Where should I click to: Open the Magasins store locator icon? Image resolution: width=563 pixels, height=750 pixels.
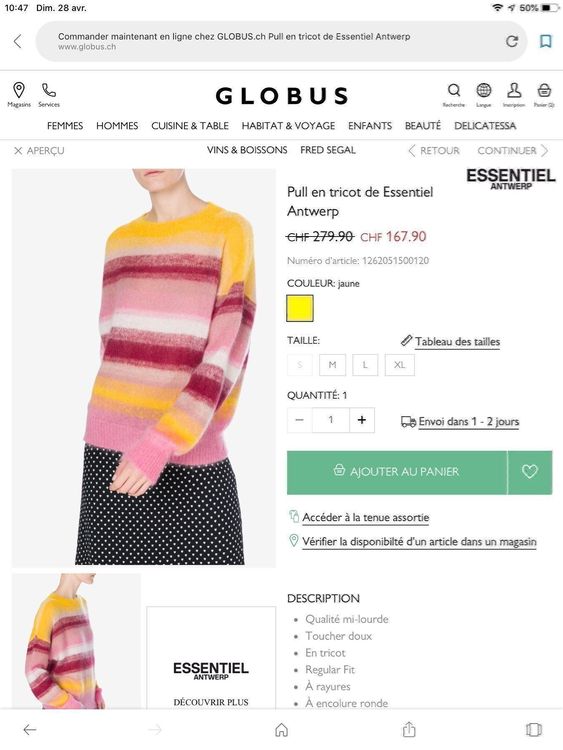coord(19,90)
